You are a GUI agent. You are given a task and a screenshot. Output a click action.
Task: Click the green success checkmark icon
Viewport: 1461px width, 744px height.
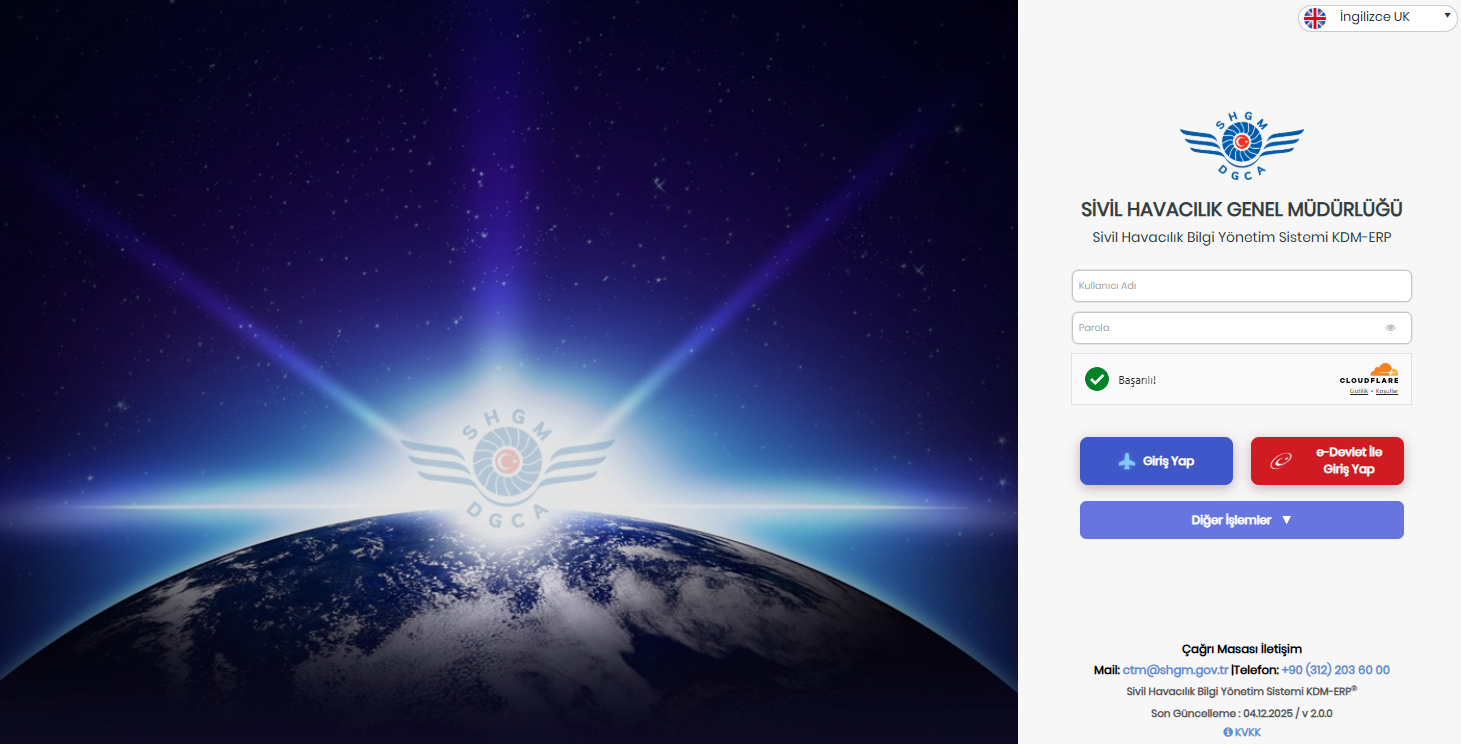point(1097,379)
